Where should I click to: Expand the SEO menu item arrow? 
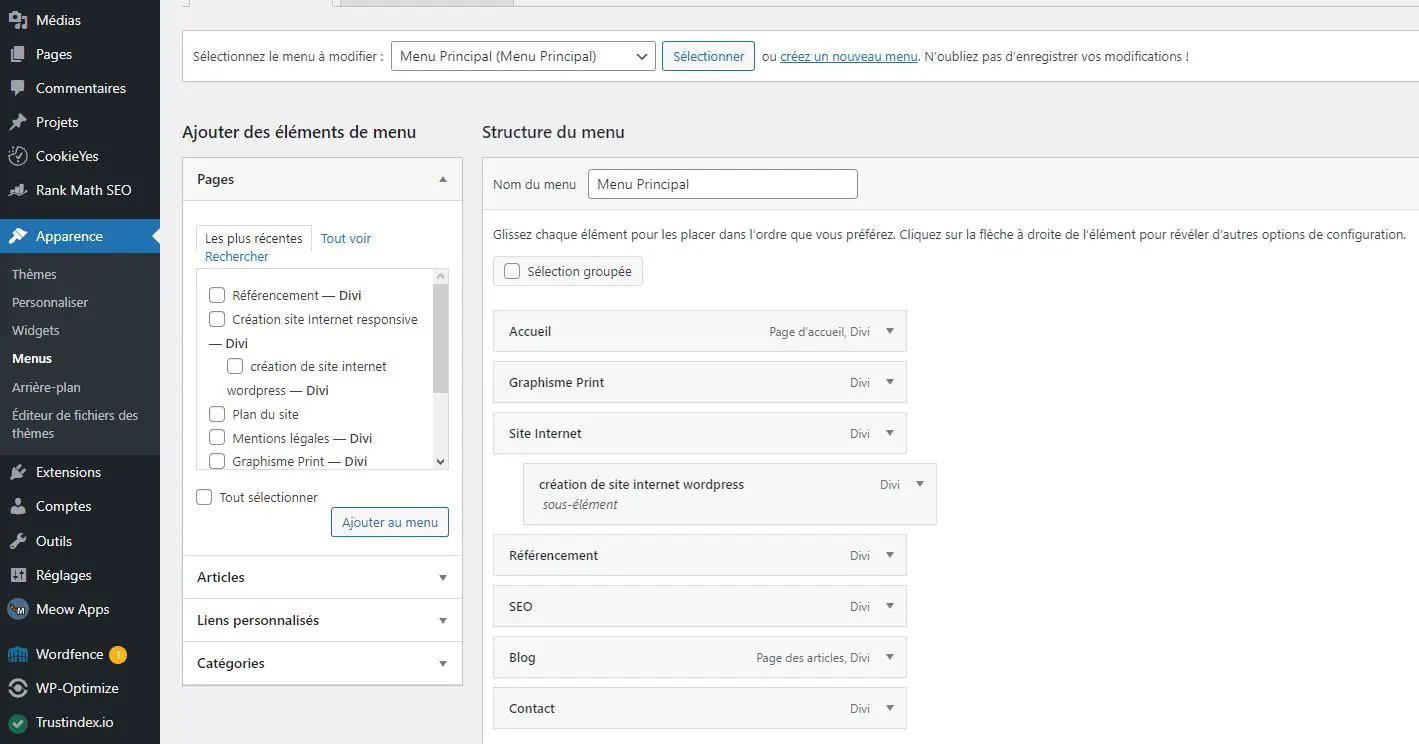[890, 606]
